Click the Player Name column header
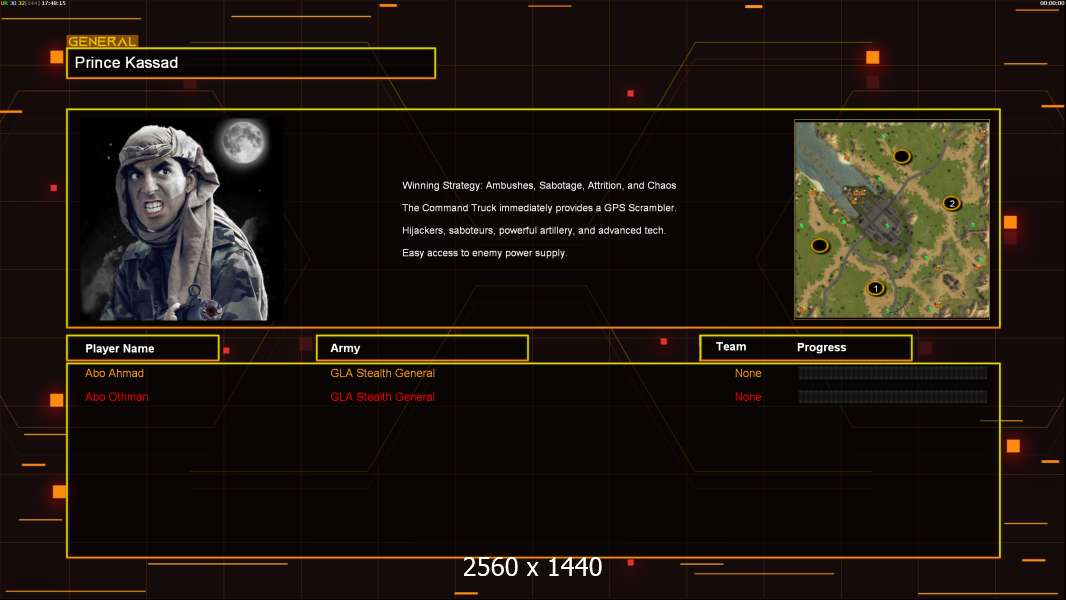This screenshot has height=600, width=1066. [x=143, y=348]
